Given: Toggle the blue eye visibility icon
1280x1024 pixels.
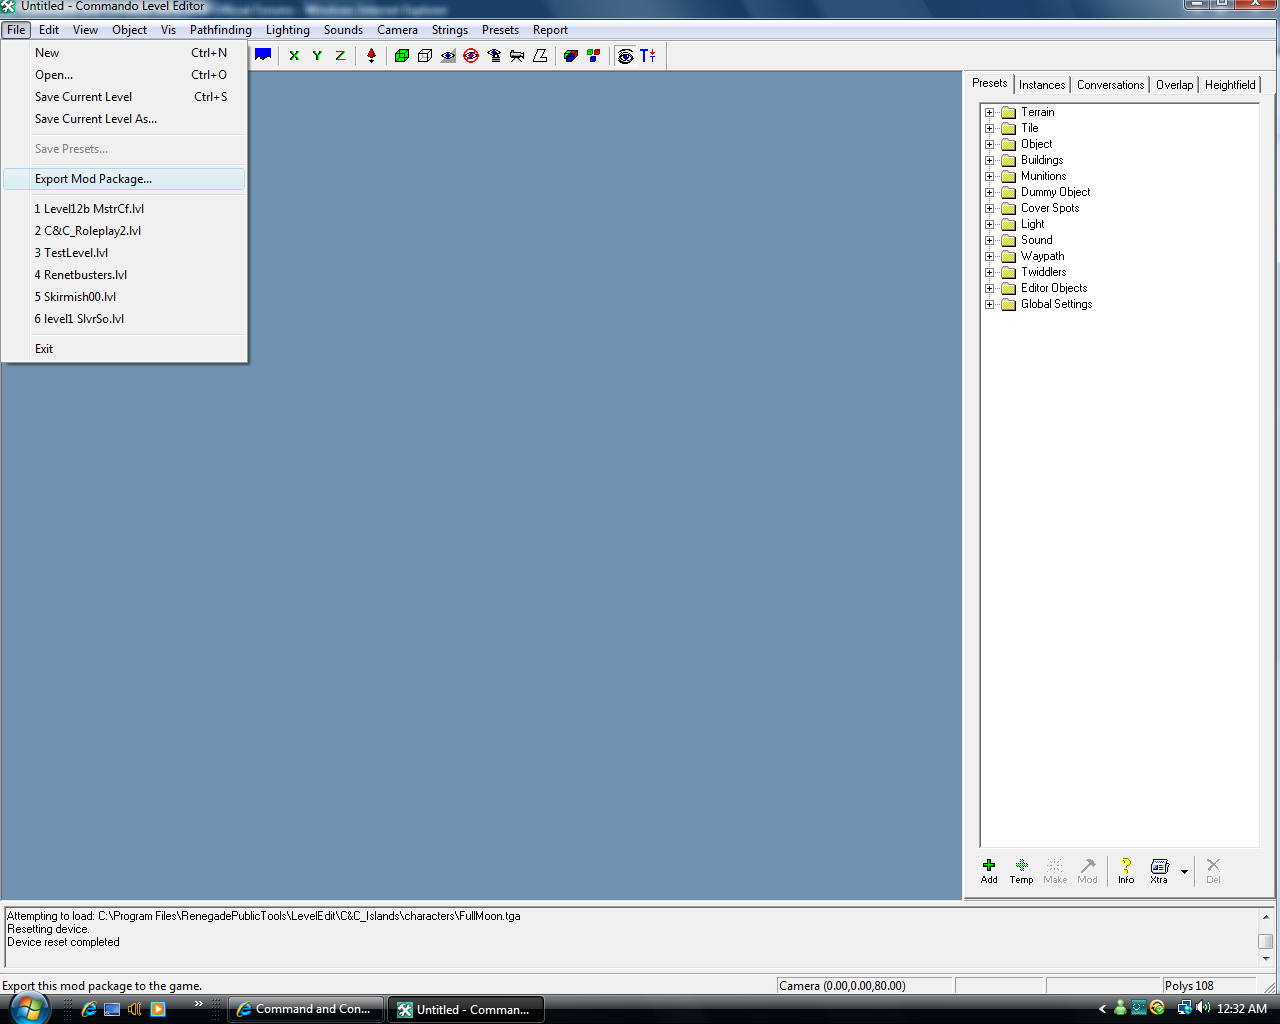Looking at the screenshot, I should [448, 56].
